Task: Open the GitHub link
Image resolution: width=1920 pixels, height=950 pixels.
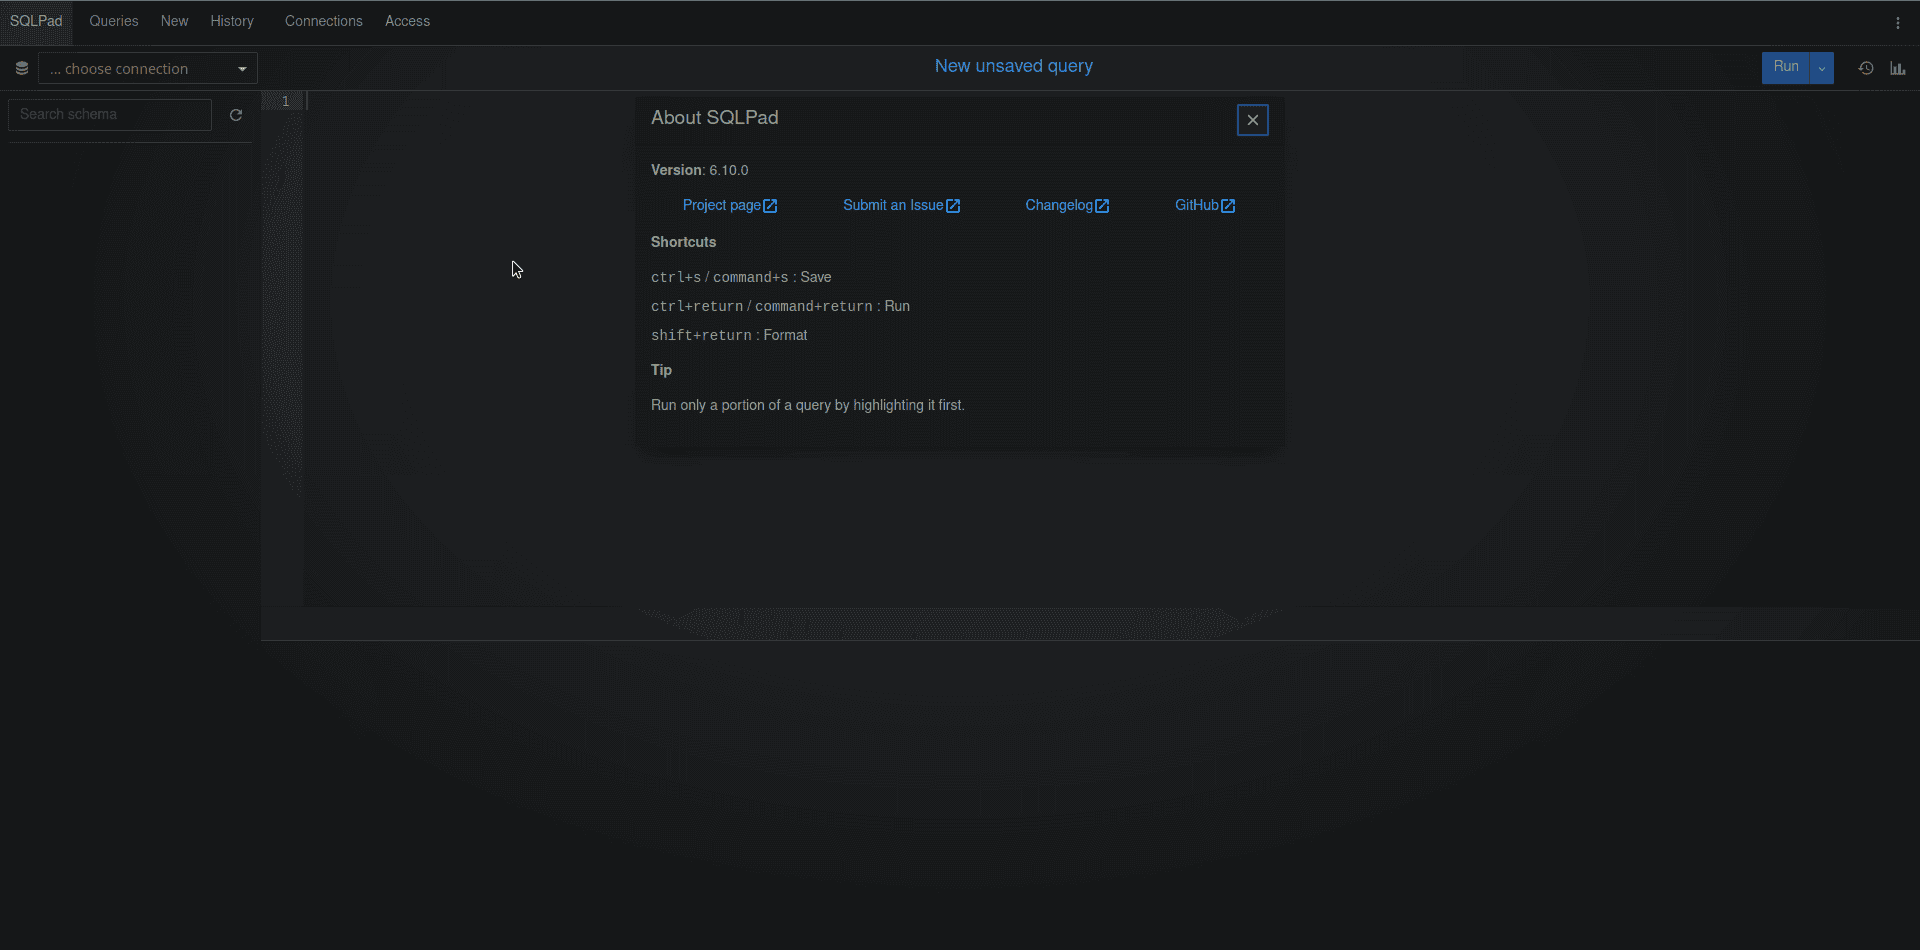Action: pyautogui.click(x=1205, y=205)
